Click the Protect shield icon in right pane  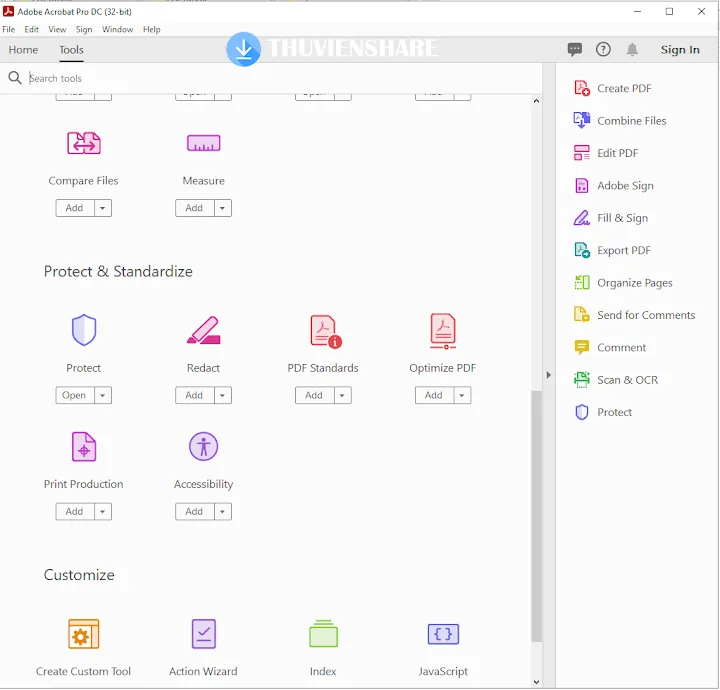click(582, 412)
